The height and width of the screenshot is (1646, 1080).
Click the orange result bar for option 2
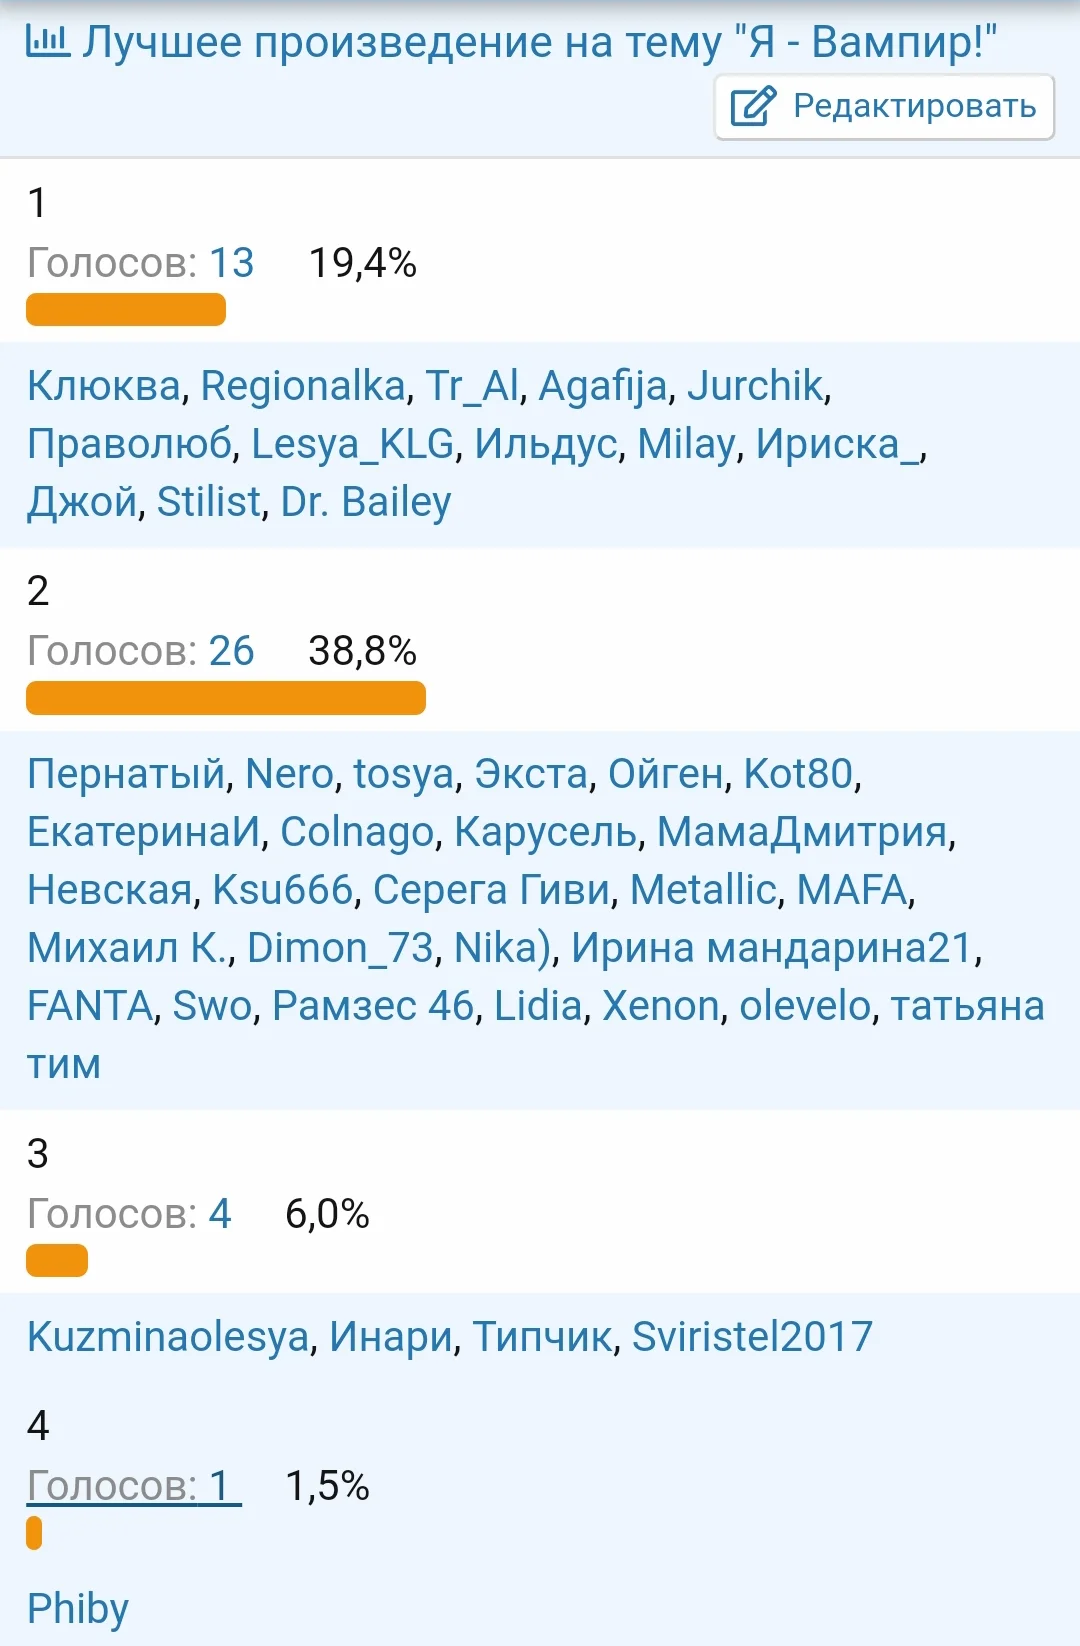pyautogui.click(x=226, y=698)
